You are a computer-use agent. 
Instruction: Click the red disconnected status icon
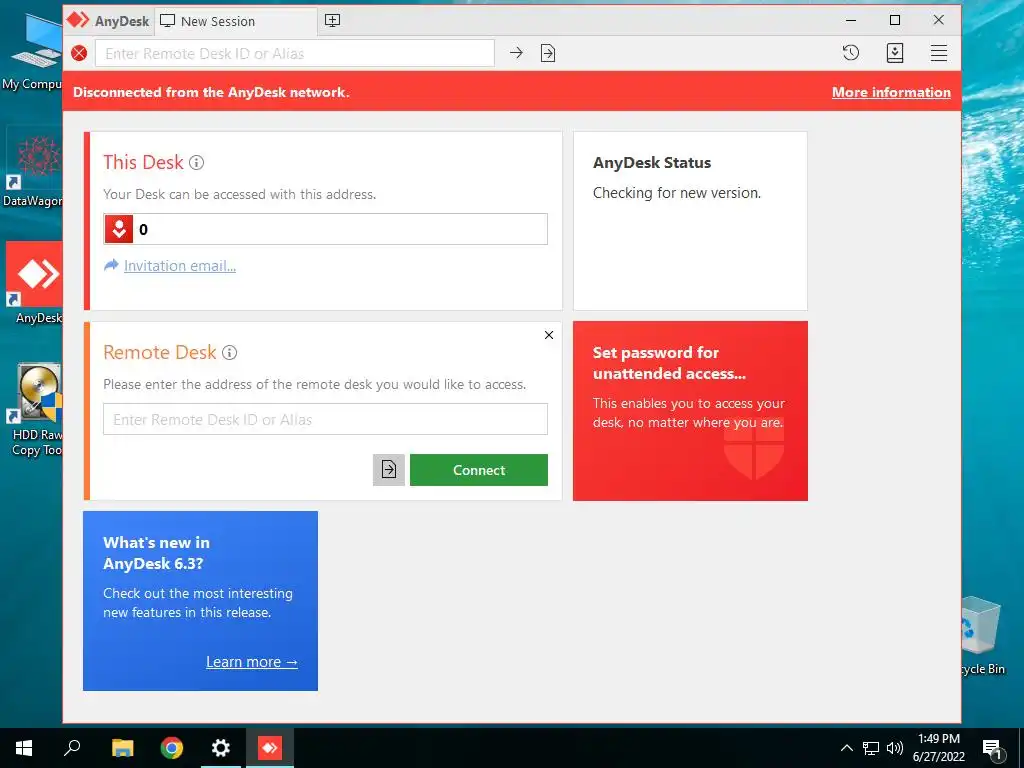click(x=79, y=53)
